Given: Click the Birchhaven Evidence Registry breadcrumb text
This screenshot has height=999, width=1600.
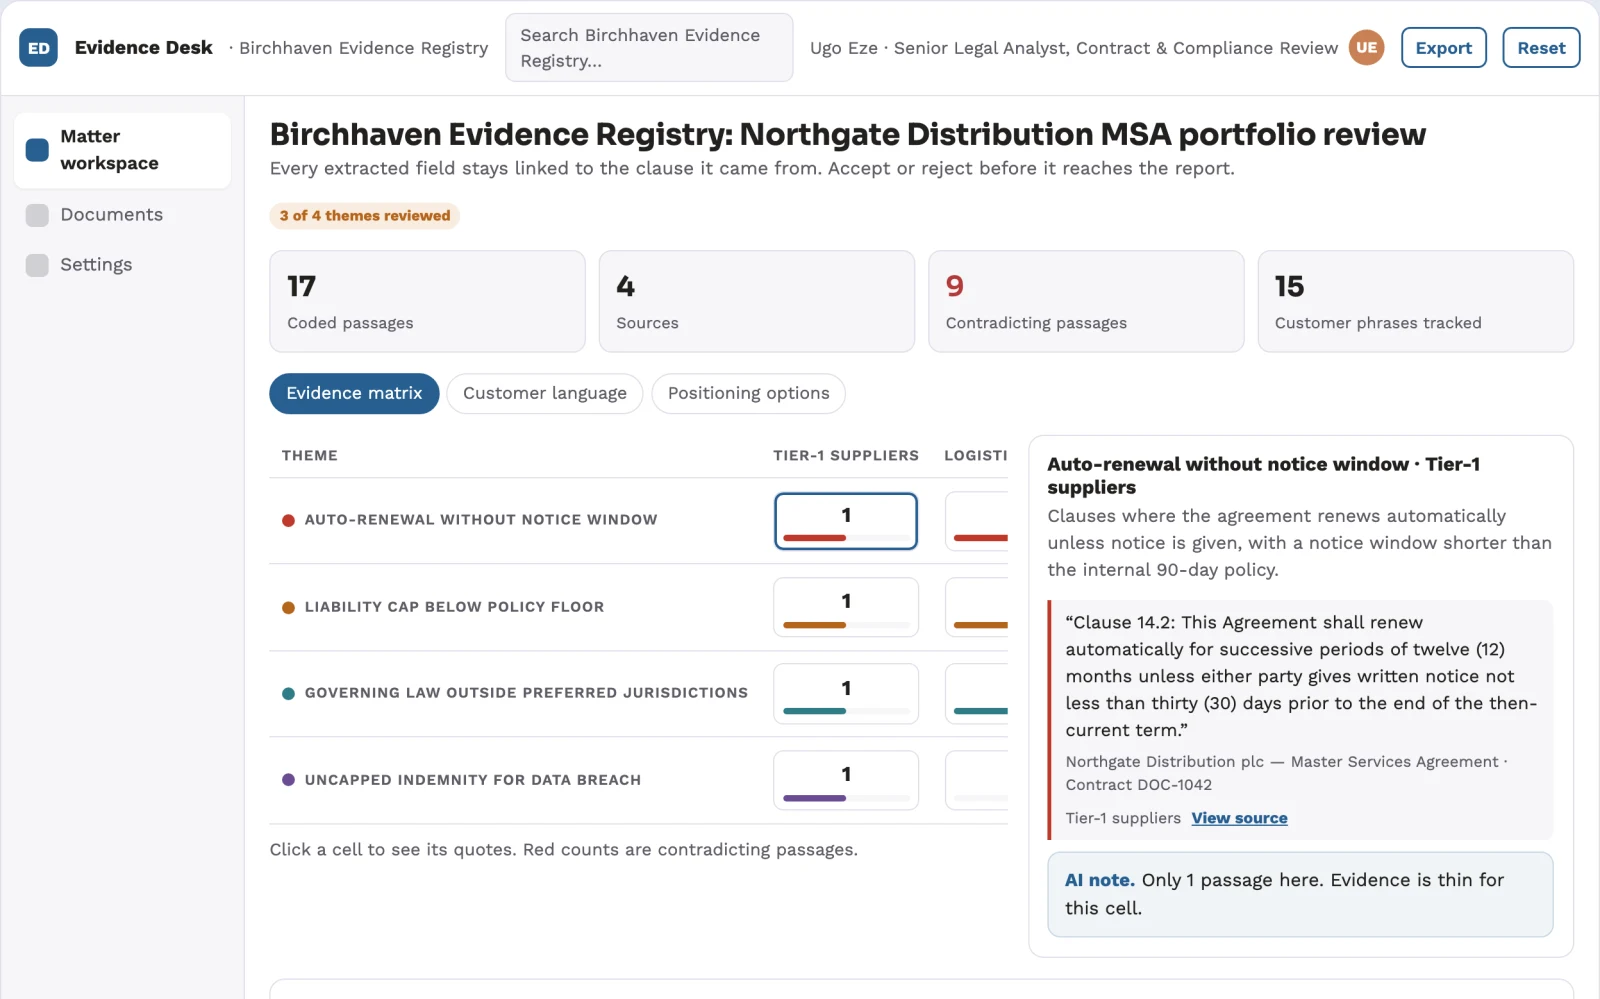Looking at the screenshot, I should 364,48.
